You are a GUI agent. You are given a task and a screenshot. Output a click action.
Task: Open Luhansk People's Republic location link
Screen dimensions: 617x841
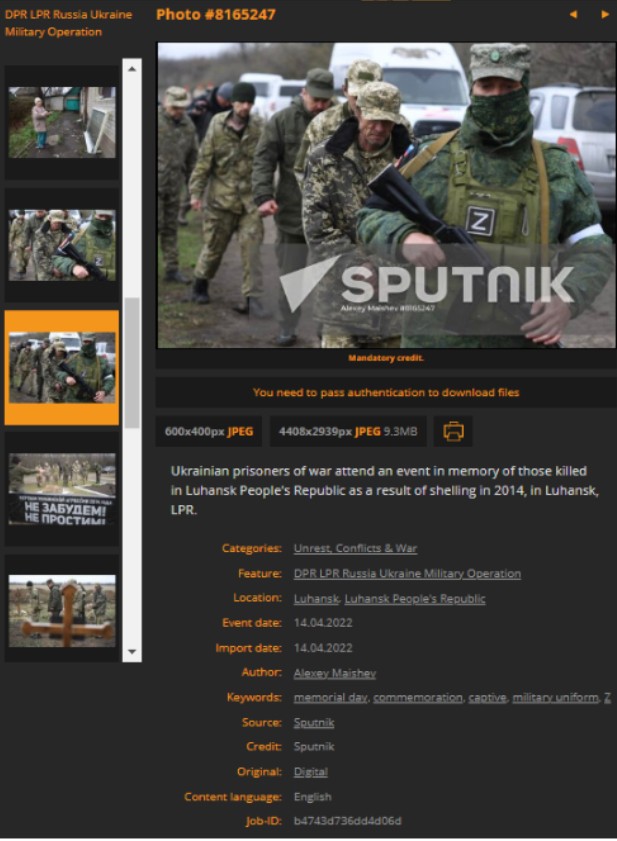click(415, 599)
